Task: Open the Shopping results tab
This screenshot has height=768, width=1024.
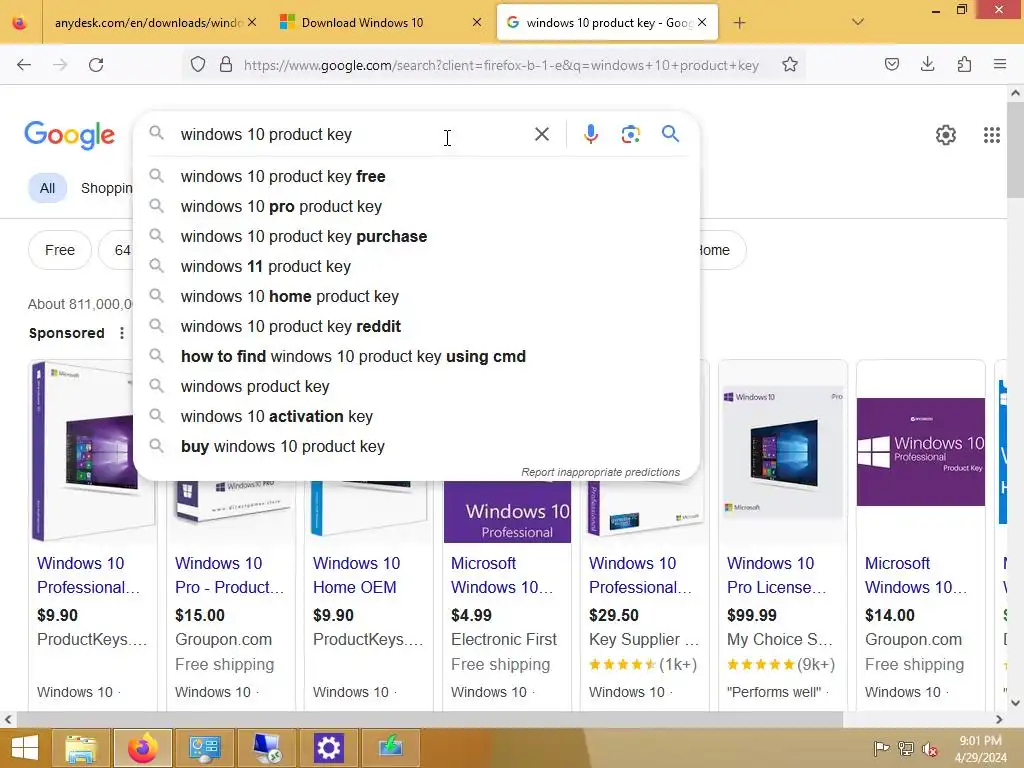Action: [106, 189]
